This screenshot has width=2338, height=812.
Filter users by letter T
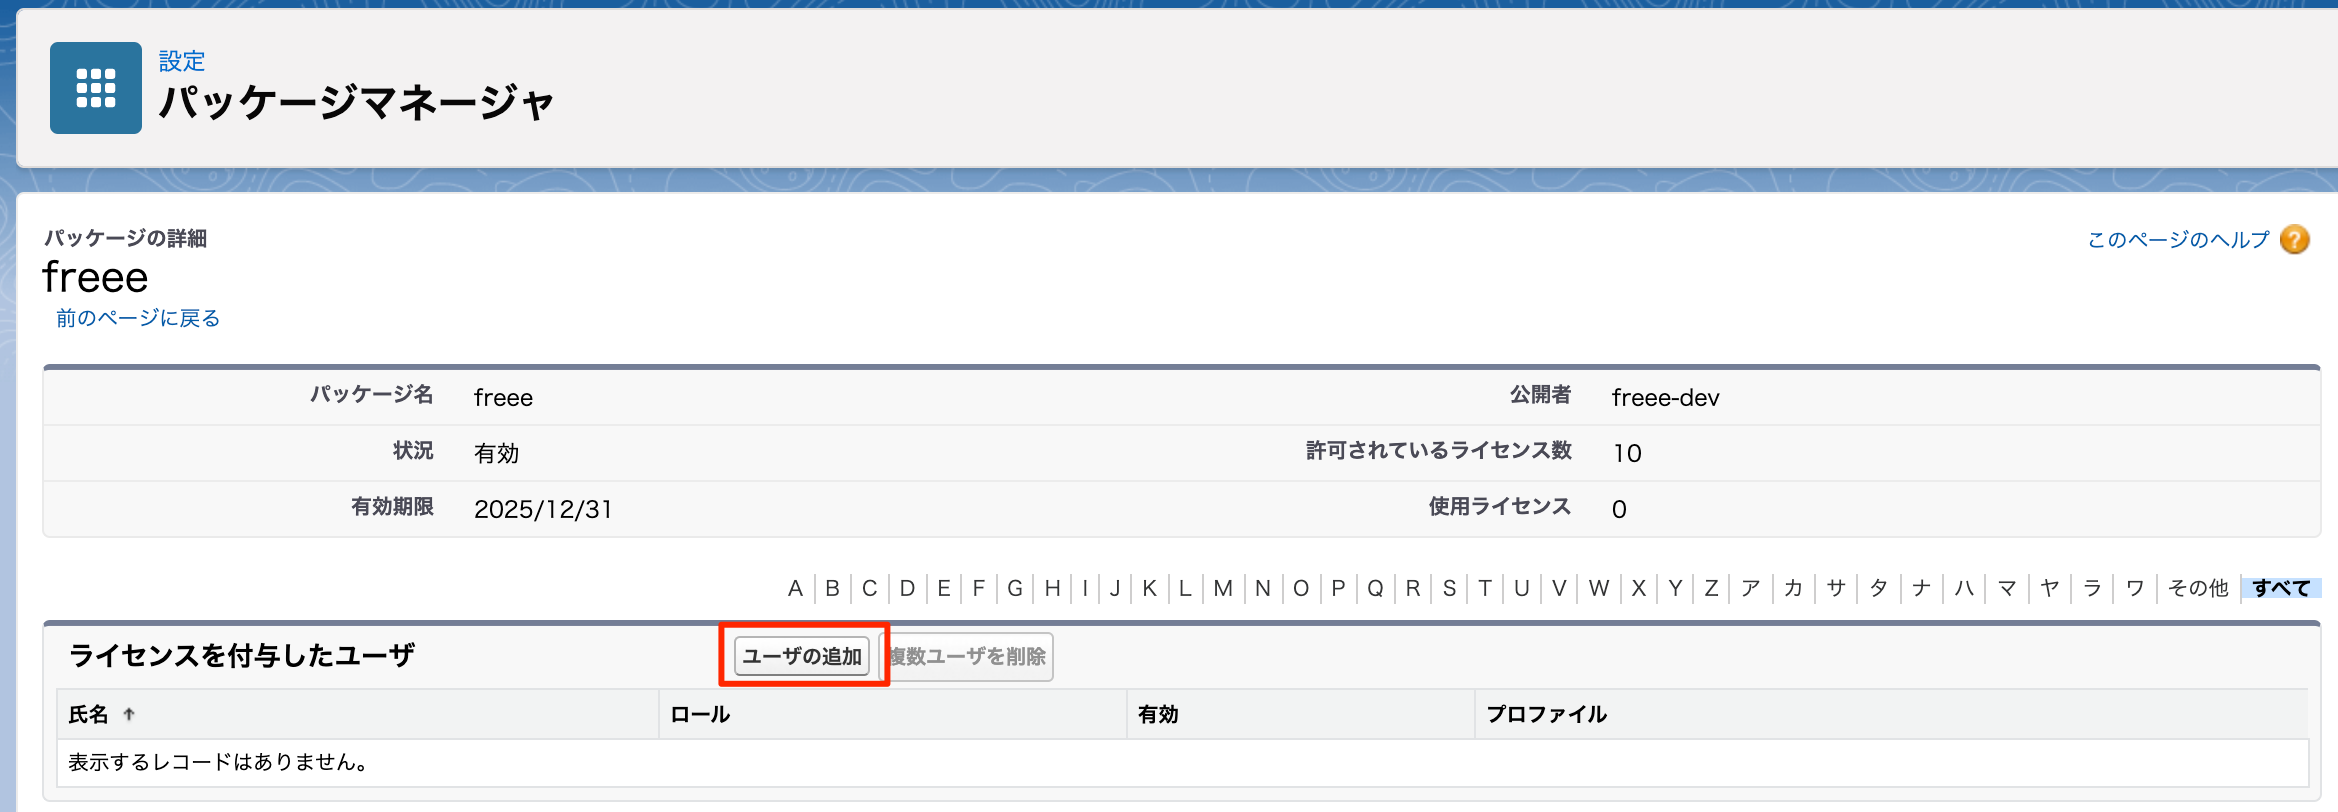(x=1485, y=588)
